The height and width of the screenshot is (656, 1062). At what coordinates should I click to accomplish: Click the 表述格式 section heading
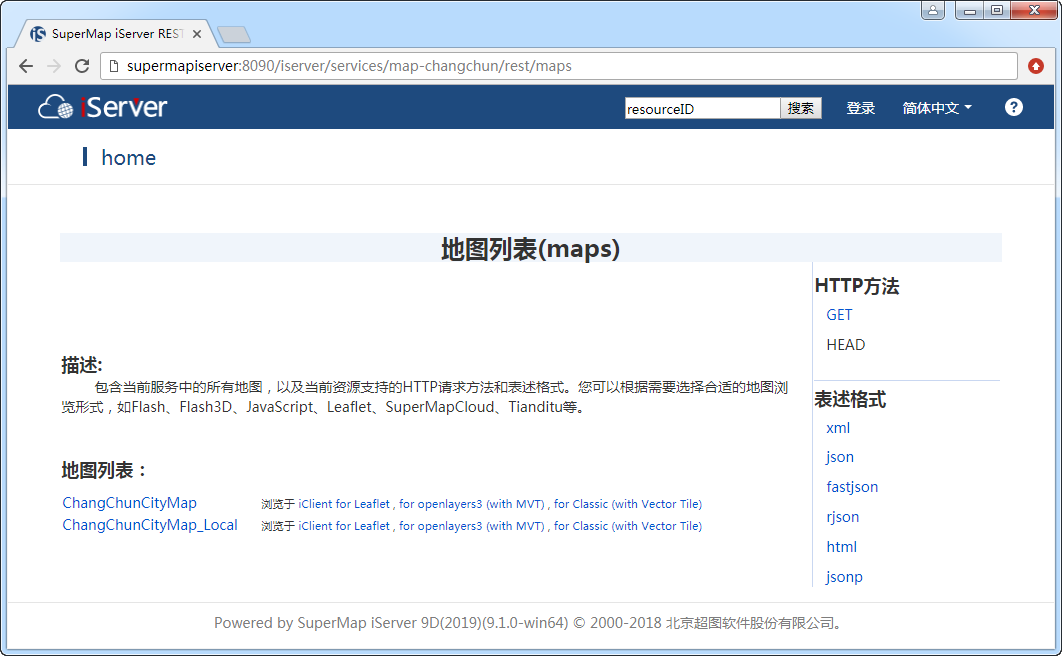850,399
